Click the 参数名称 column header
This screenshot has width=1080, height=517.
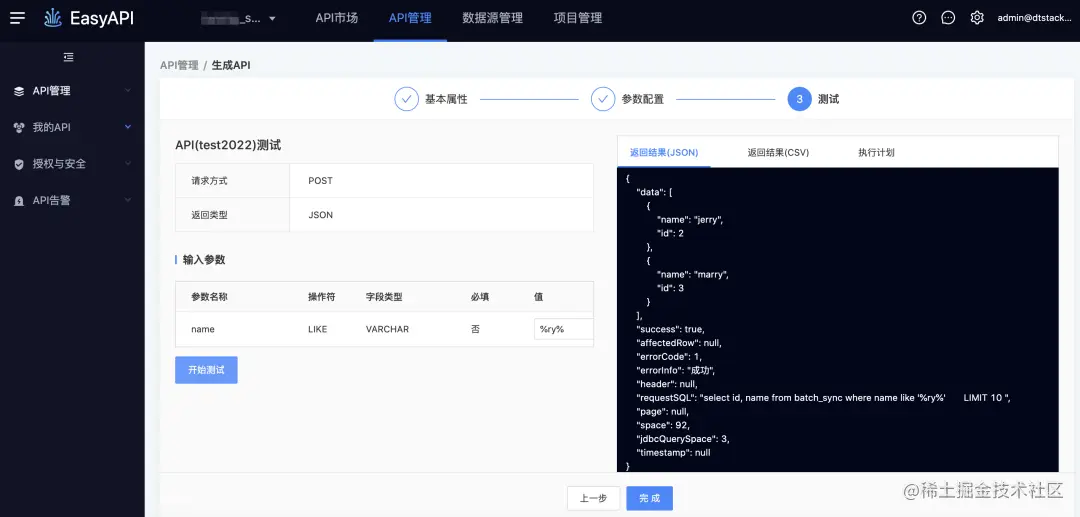[x=209, y=297]
